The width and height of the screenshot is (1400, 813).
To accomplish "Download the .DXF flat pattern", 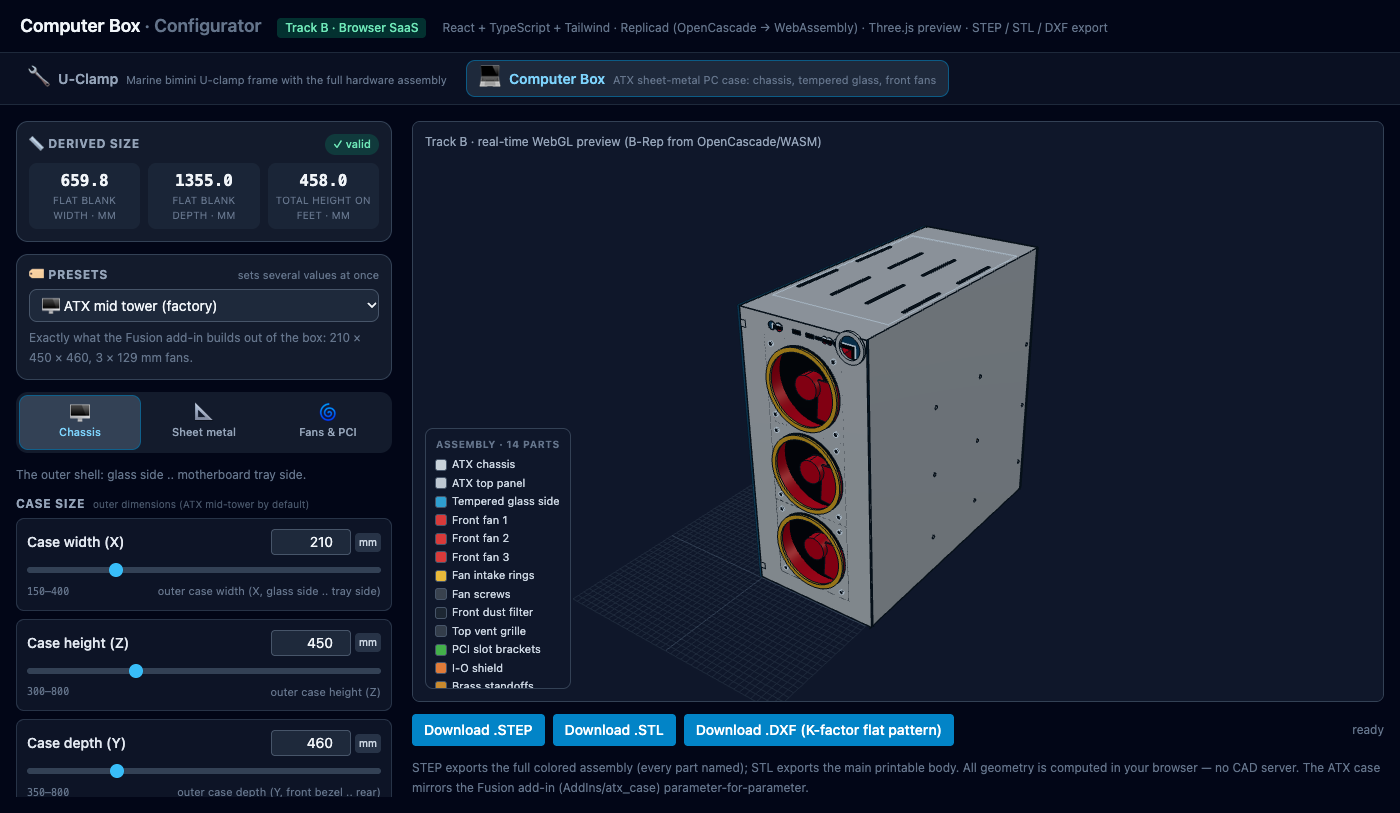I will 819,730.
